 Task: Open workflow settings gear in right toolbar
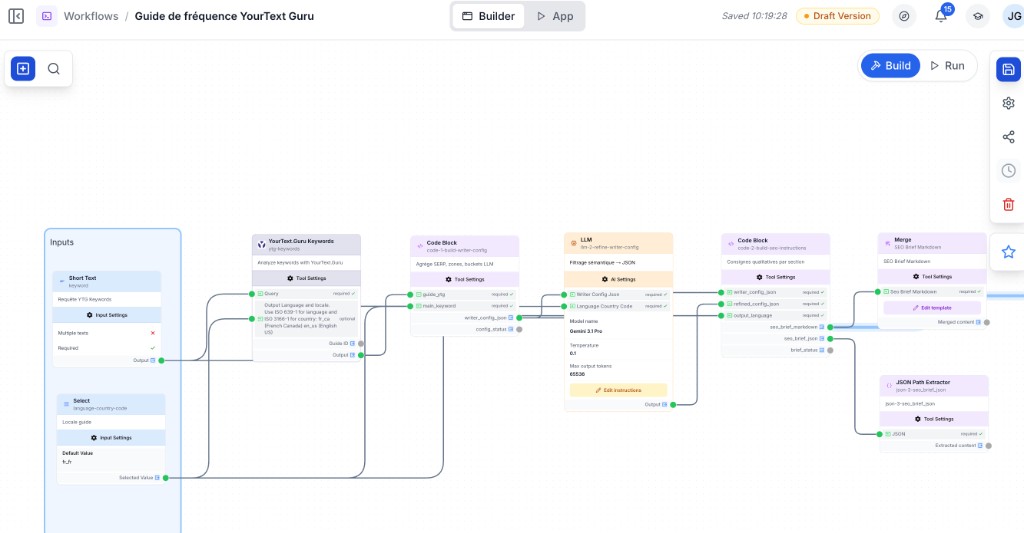tap(1008, 103)
